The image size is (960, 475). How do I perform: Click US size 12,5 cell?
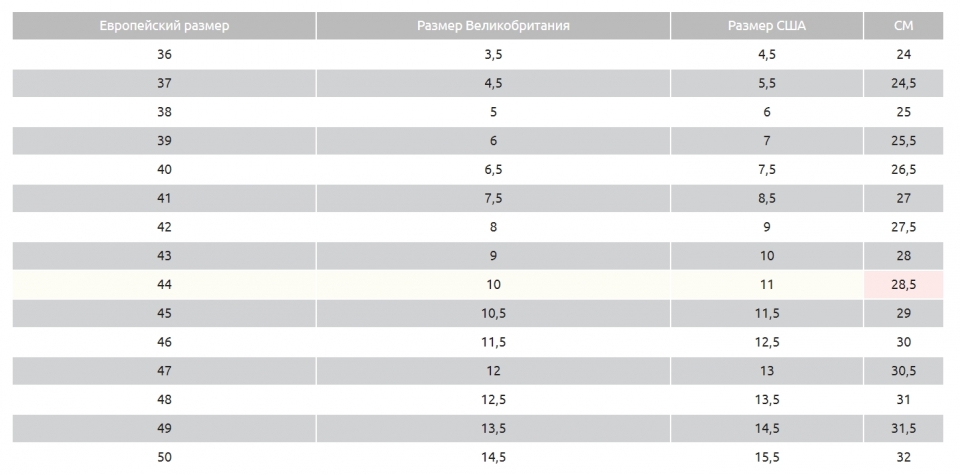coord(767,342)
